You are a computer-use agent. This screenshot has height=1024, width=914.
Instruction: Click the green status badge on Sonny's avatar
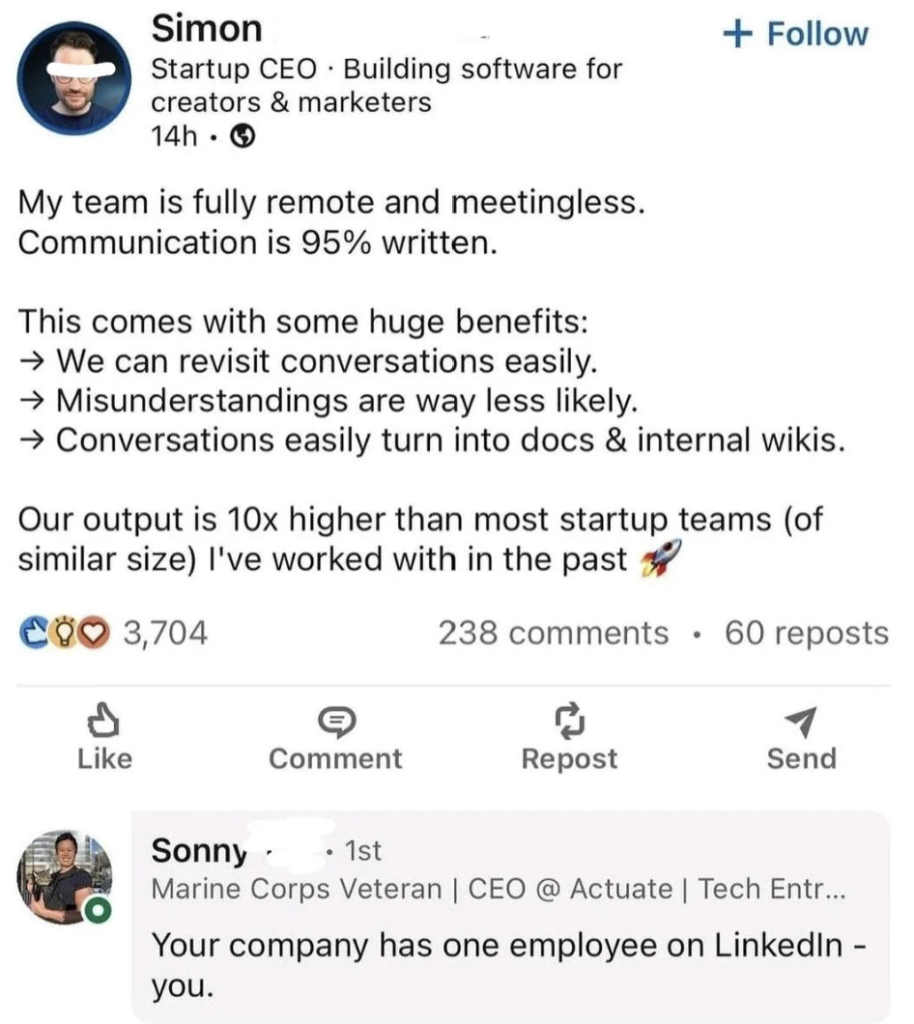[99, 910]
